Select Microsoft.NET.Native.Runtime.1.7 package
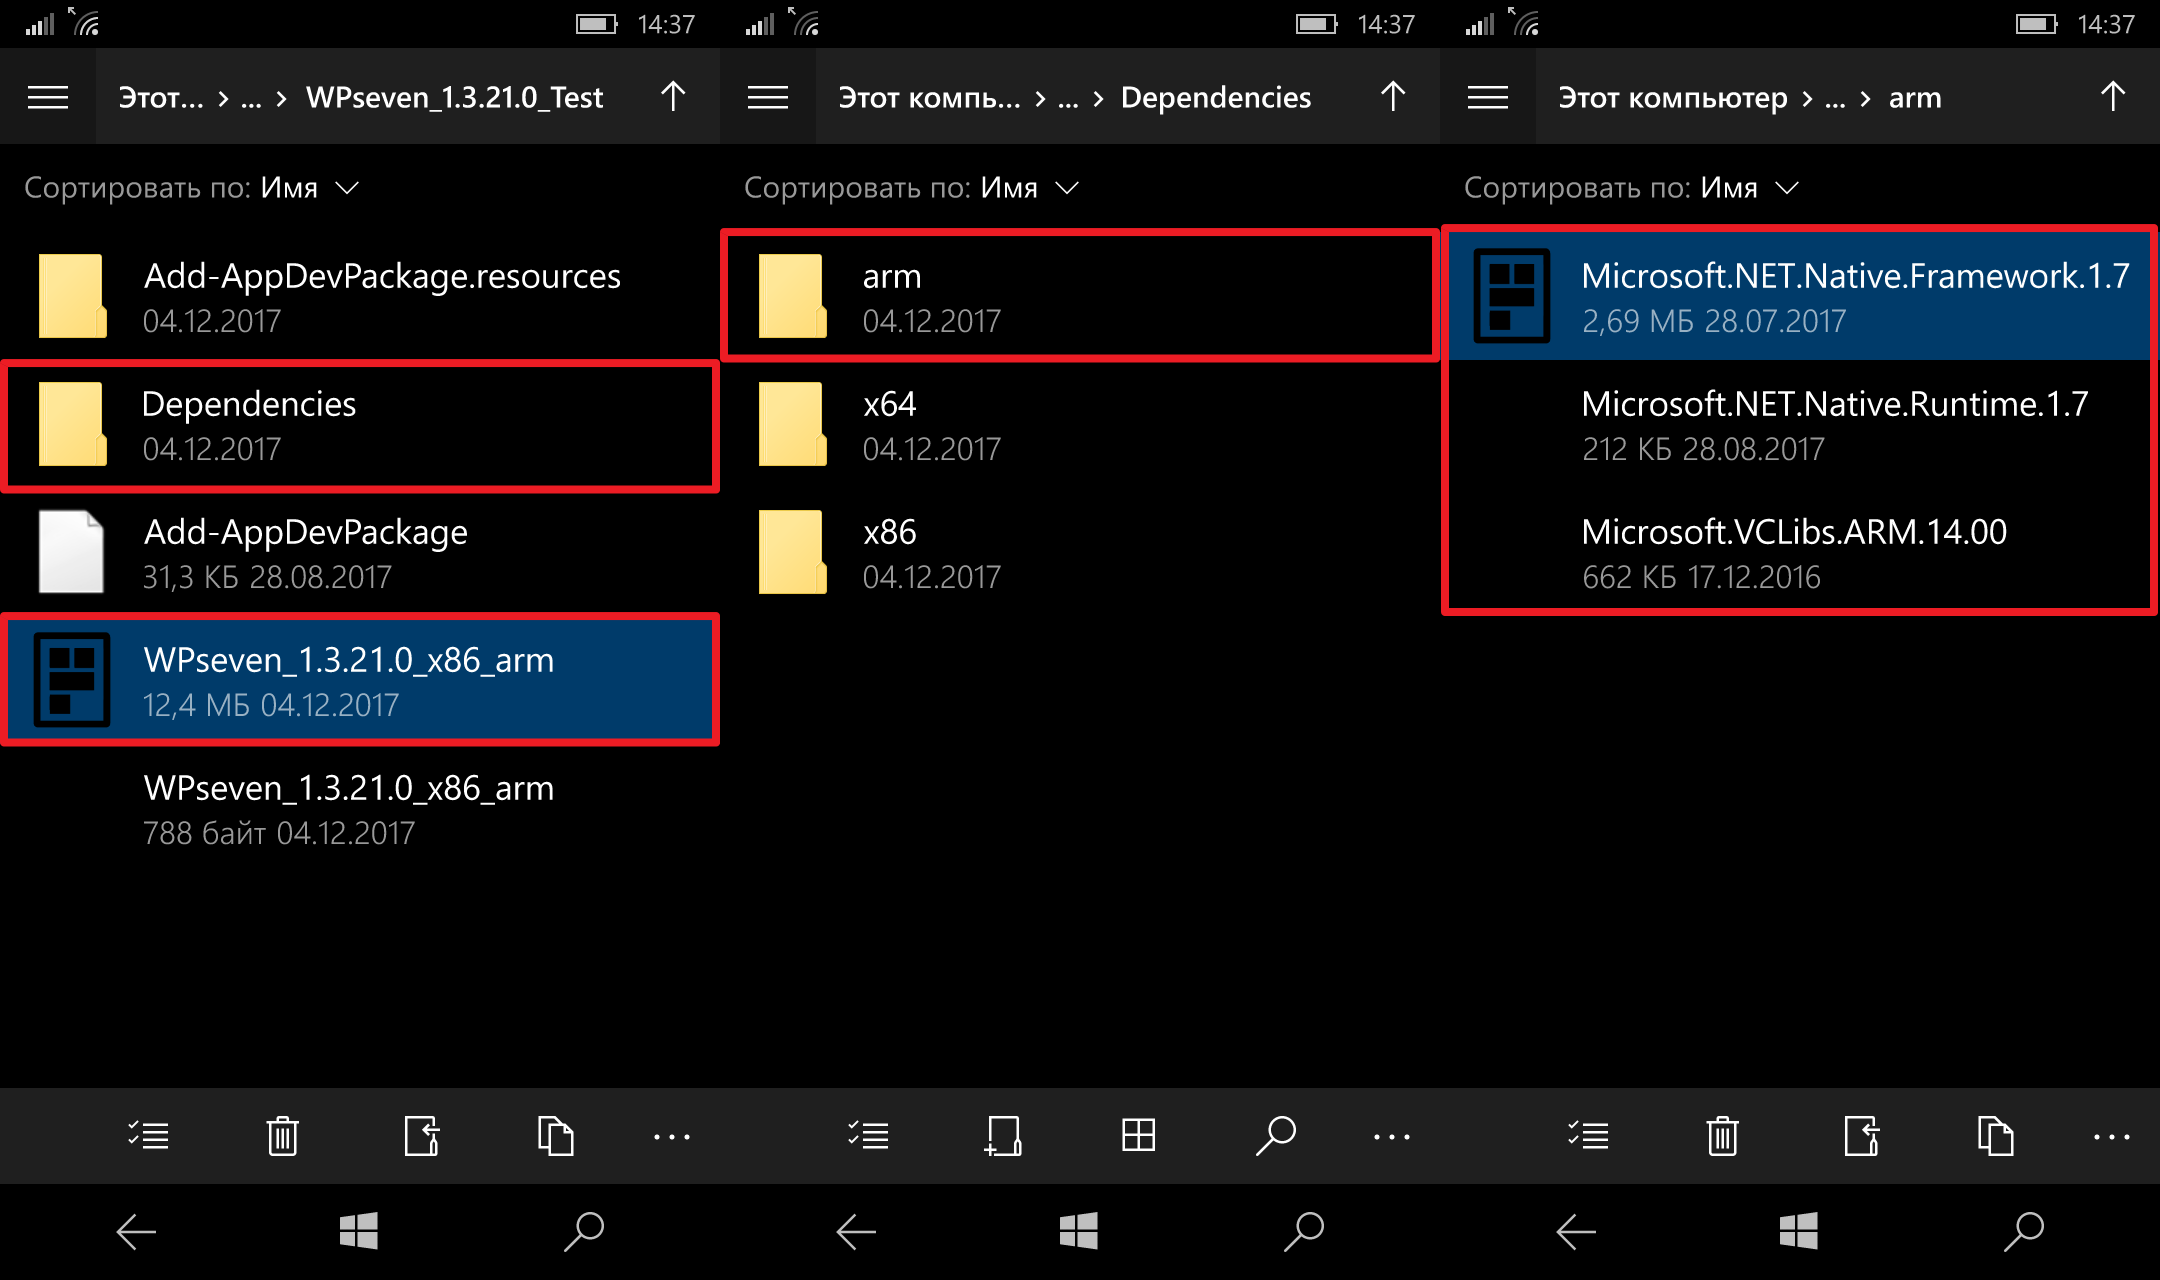Screen dimensions: 2160x1280 click(x=1800, y=425)
